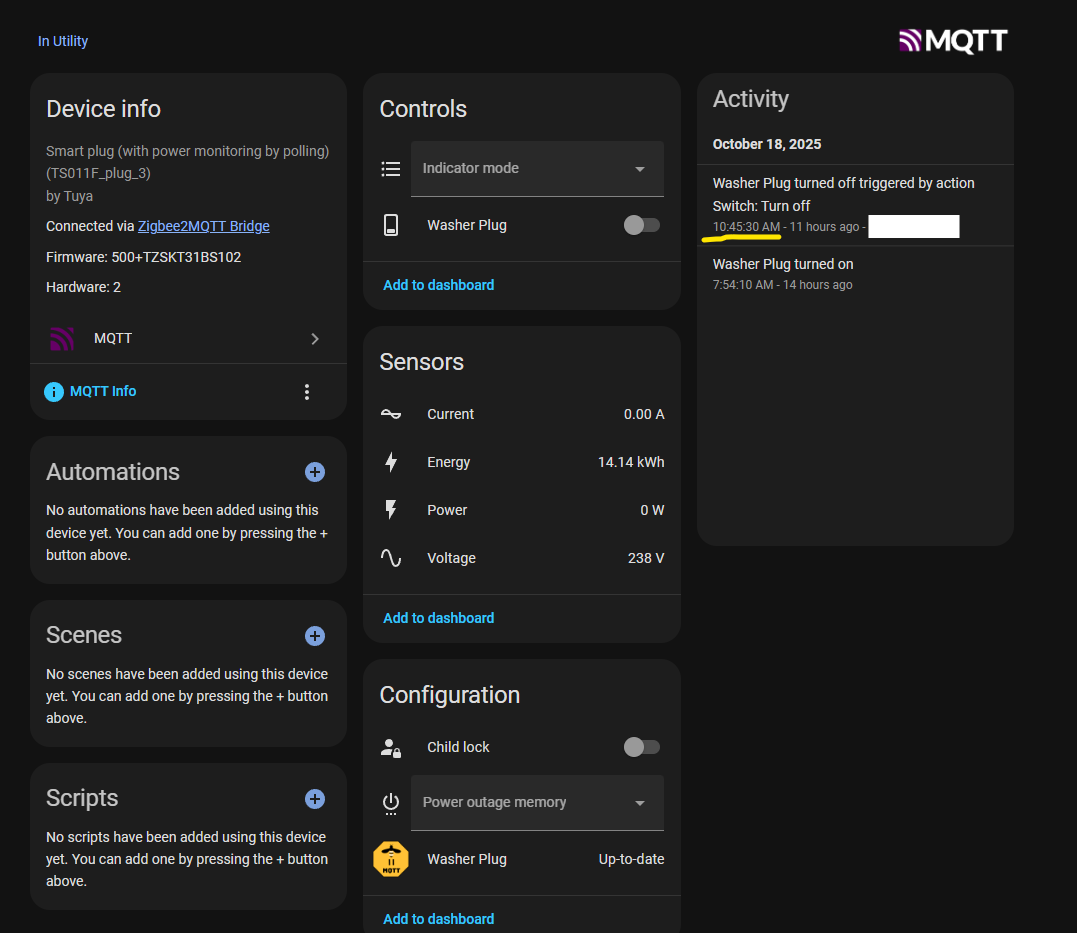The height and width of the screenshot is (933, 1077).
Task: Enable the Child lock toggle
Action: click(x=641, y=747)
